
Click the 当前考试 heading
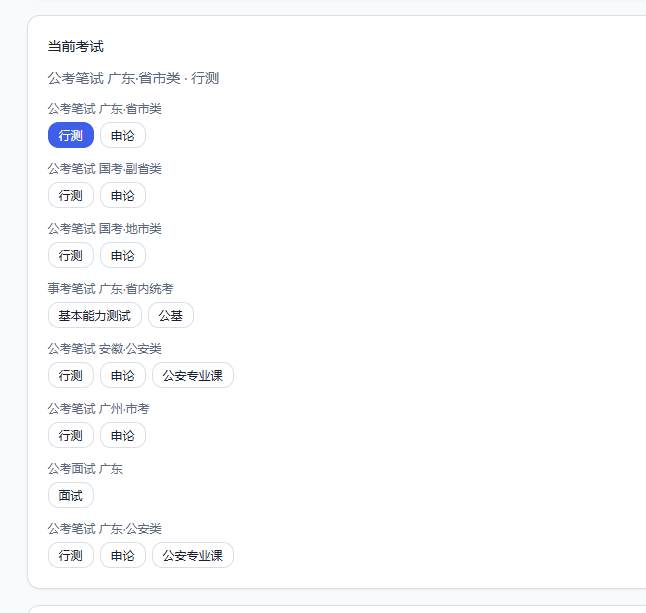(x=76, y=47)
